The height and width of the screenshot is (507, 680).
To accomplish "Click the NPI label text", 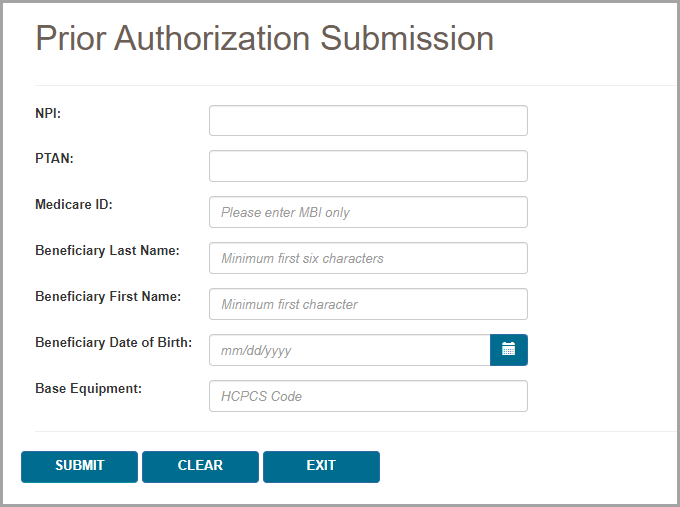I will point(48,113).
